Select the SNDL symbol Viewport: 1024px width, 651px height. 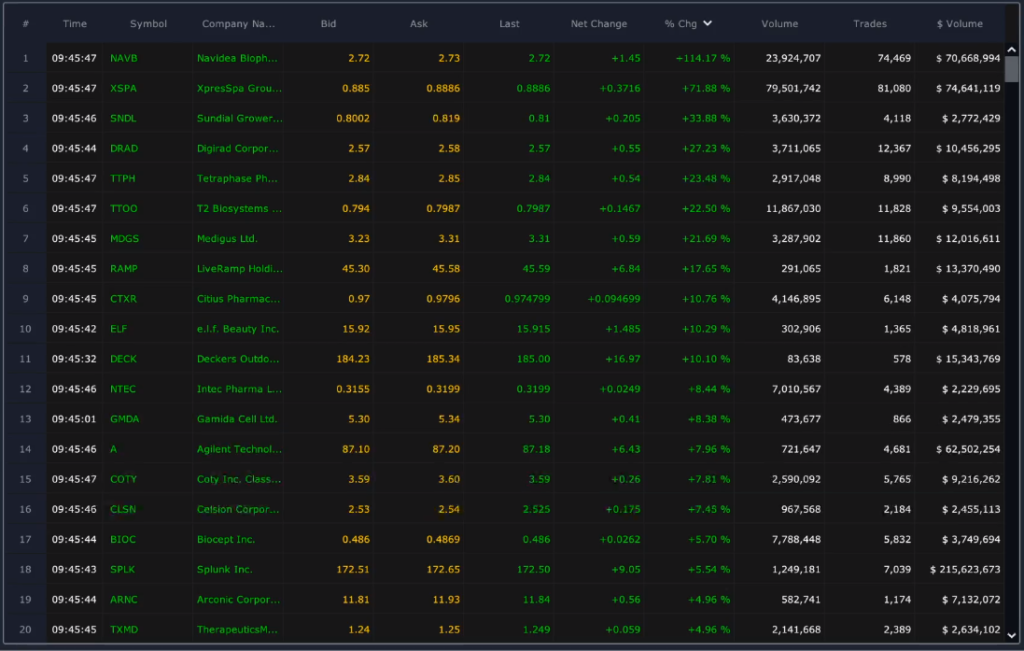pyautogui.click(x=123, y=118)
